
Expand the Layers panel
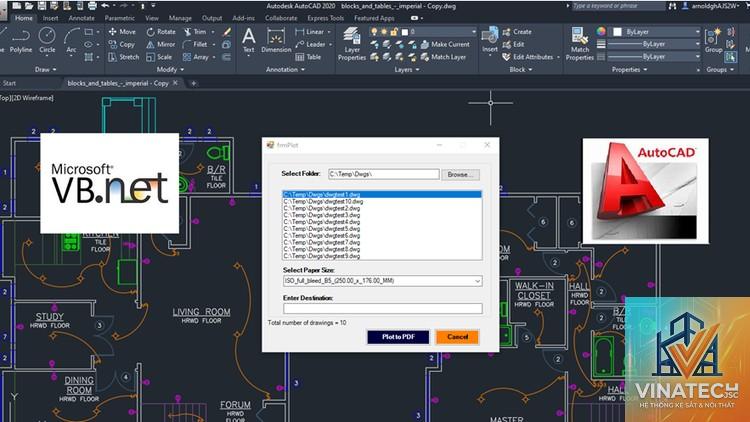407,69
